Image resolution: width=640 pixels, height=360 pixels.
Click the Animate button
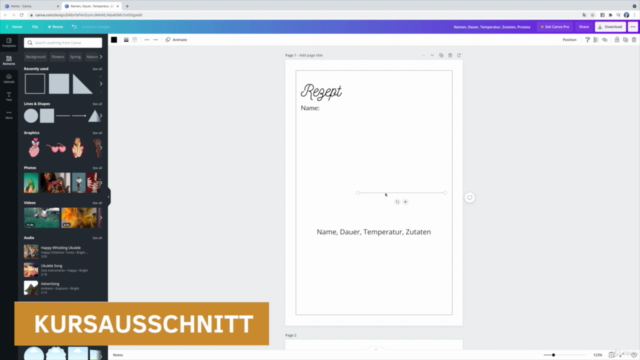click(176, 40)
